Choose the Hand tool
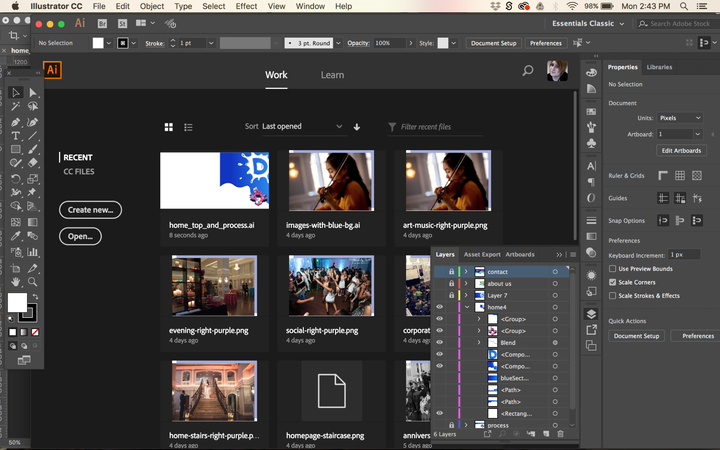 pyautogui.click(x=15, y=282)
